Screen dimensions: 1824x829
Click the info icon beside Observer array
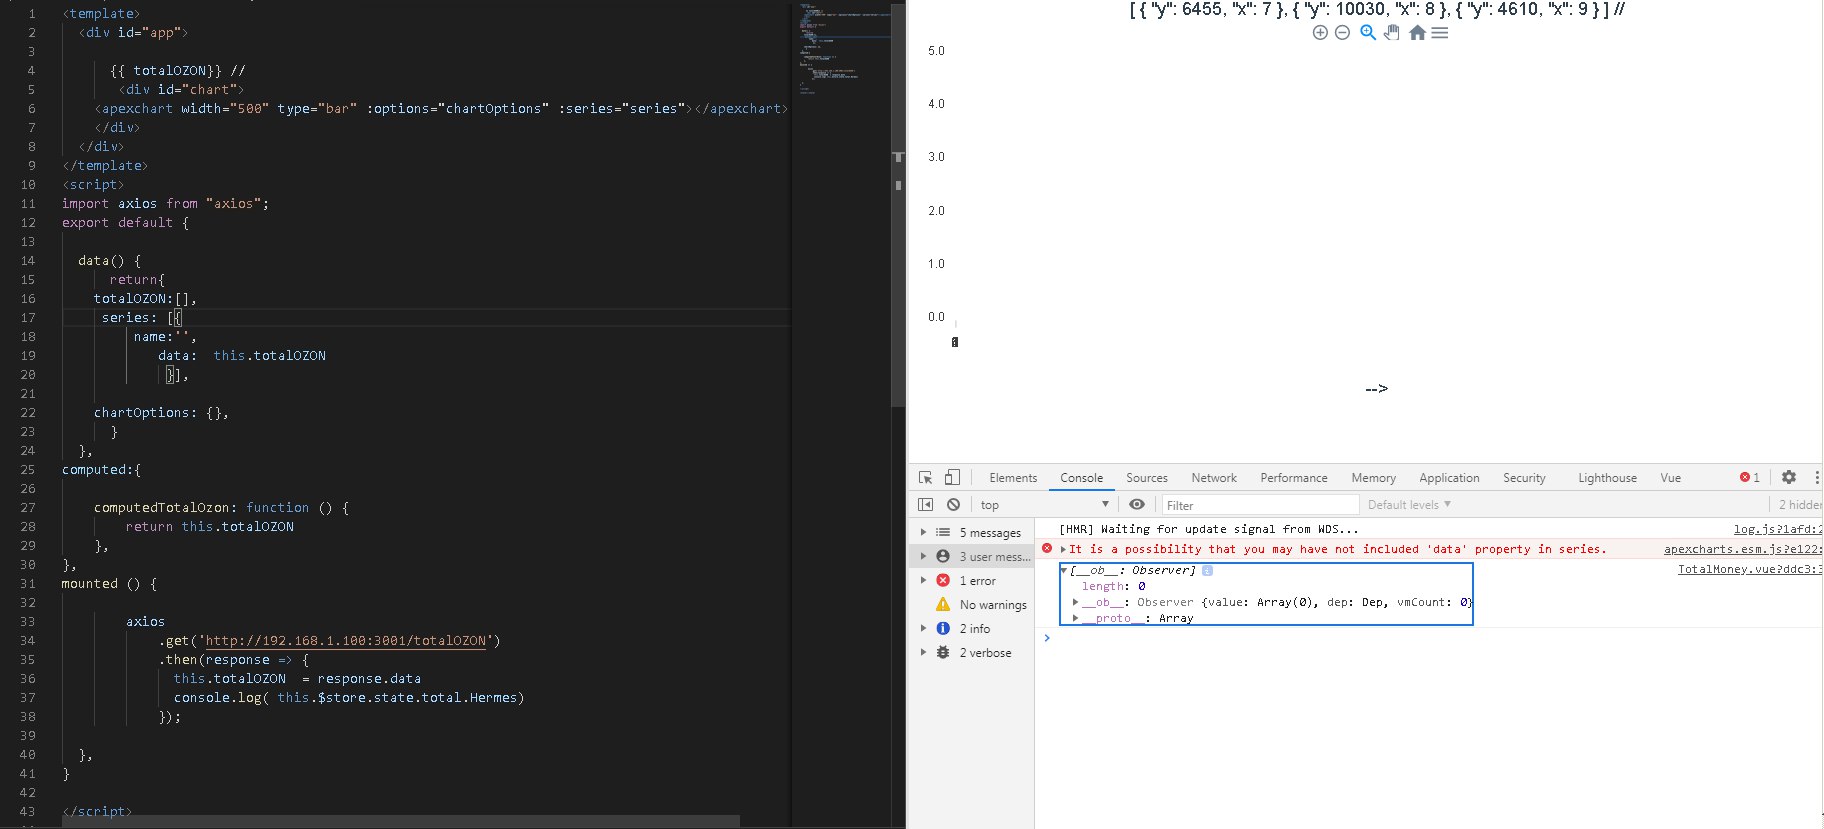tap(1207, 571)
